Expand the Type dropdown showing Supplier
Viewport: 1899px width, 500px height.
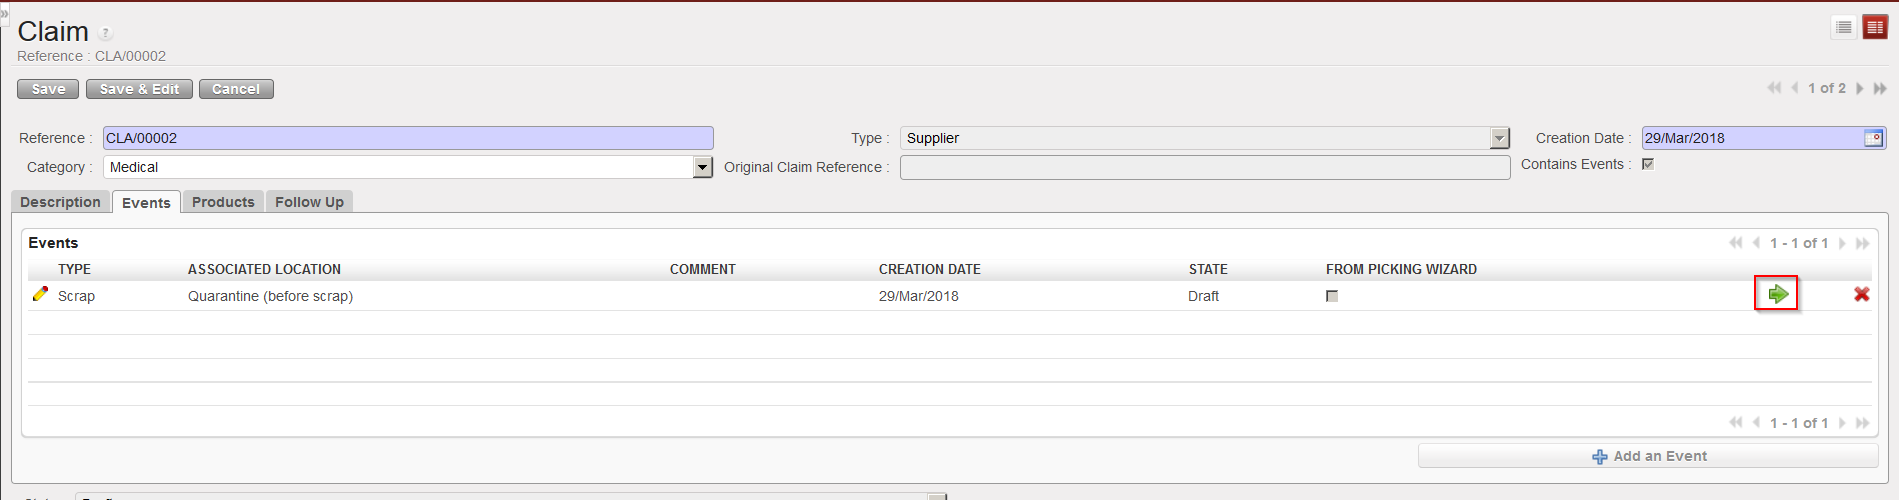pyautogui.click(x=1499, y=138)
